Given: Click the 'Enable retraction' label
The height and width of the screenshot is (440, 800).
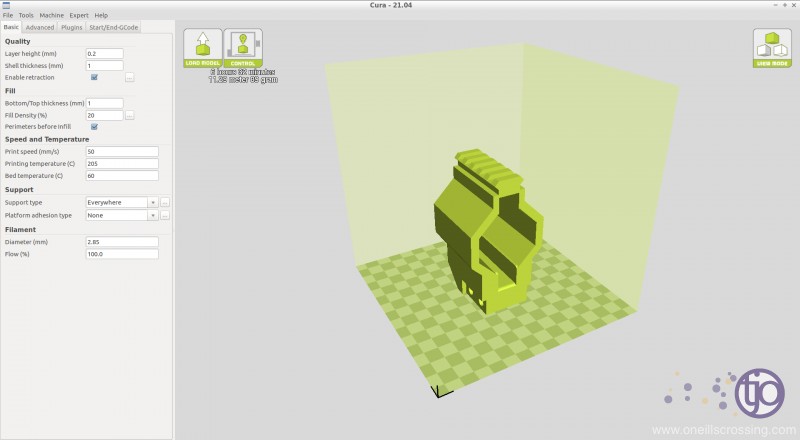Looking at the screenshot, I should pos(30,78).
